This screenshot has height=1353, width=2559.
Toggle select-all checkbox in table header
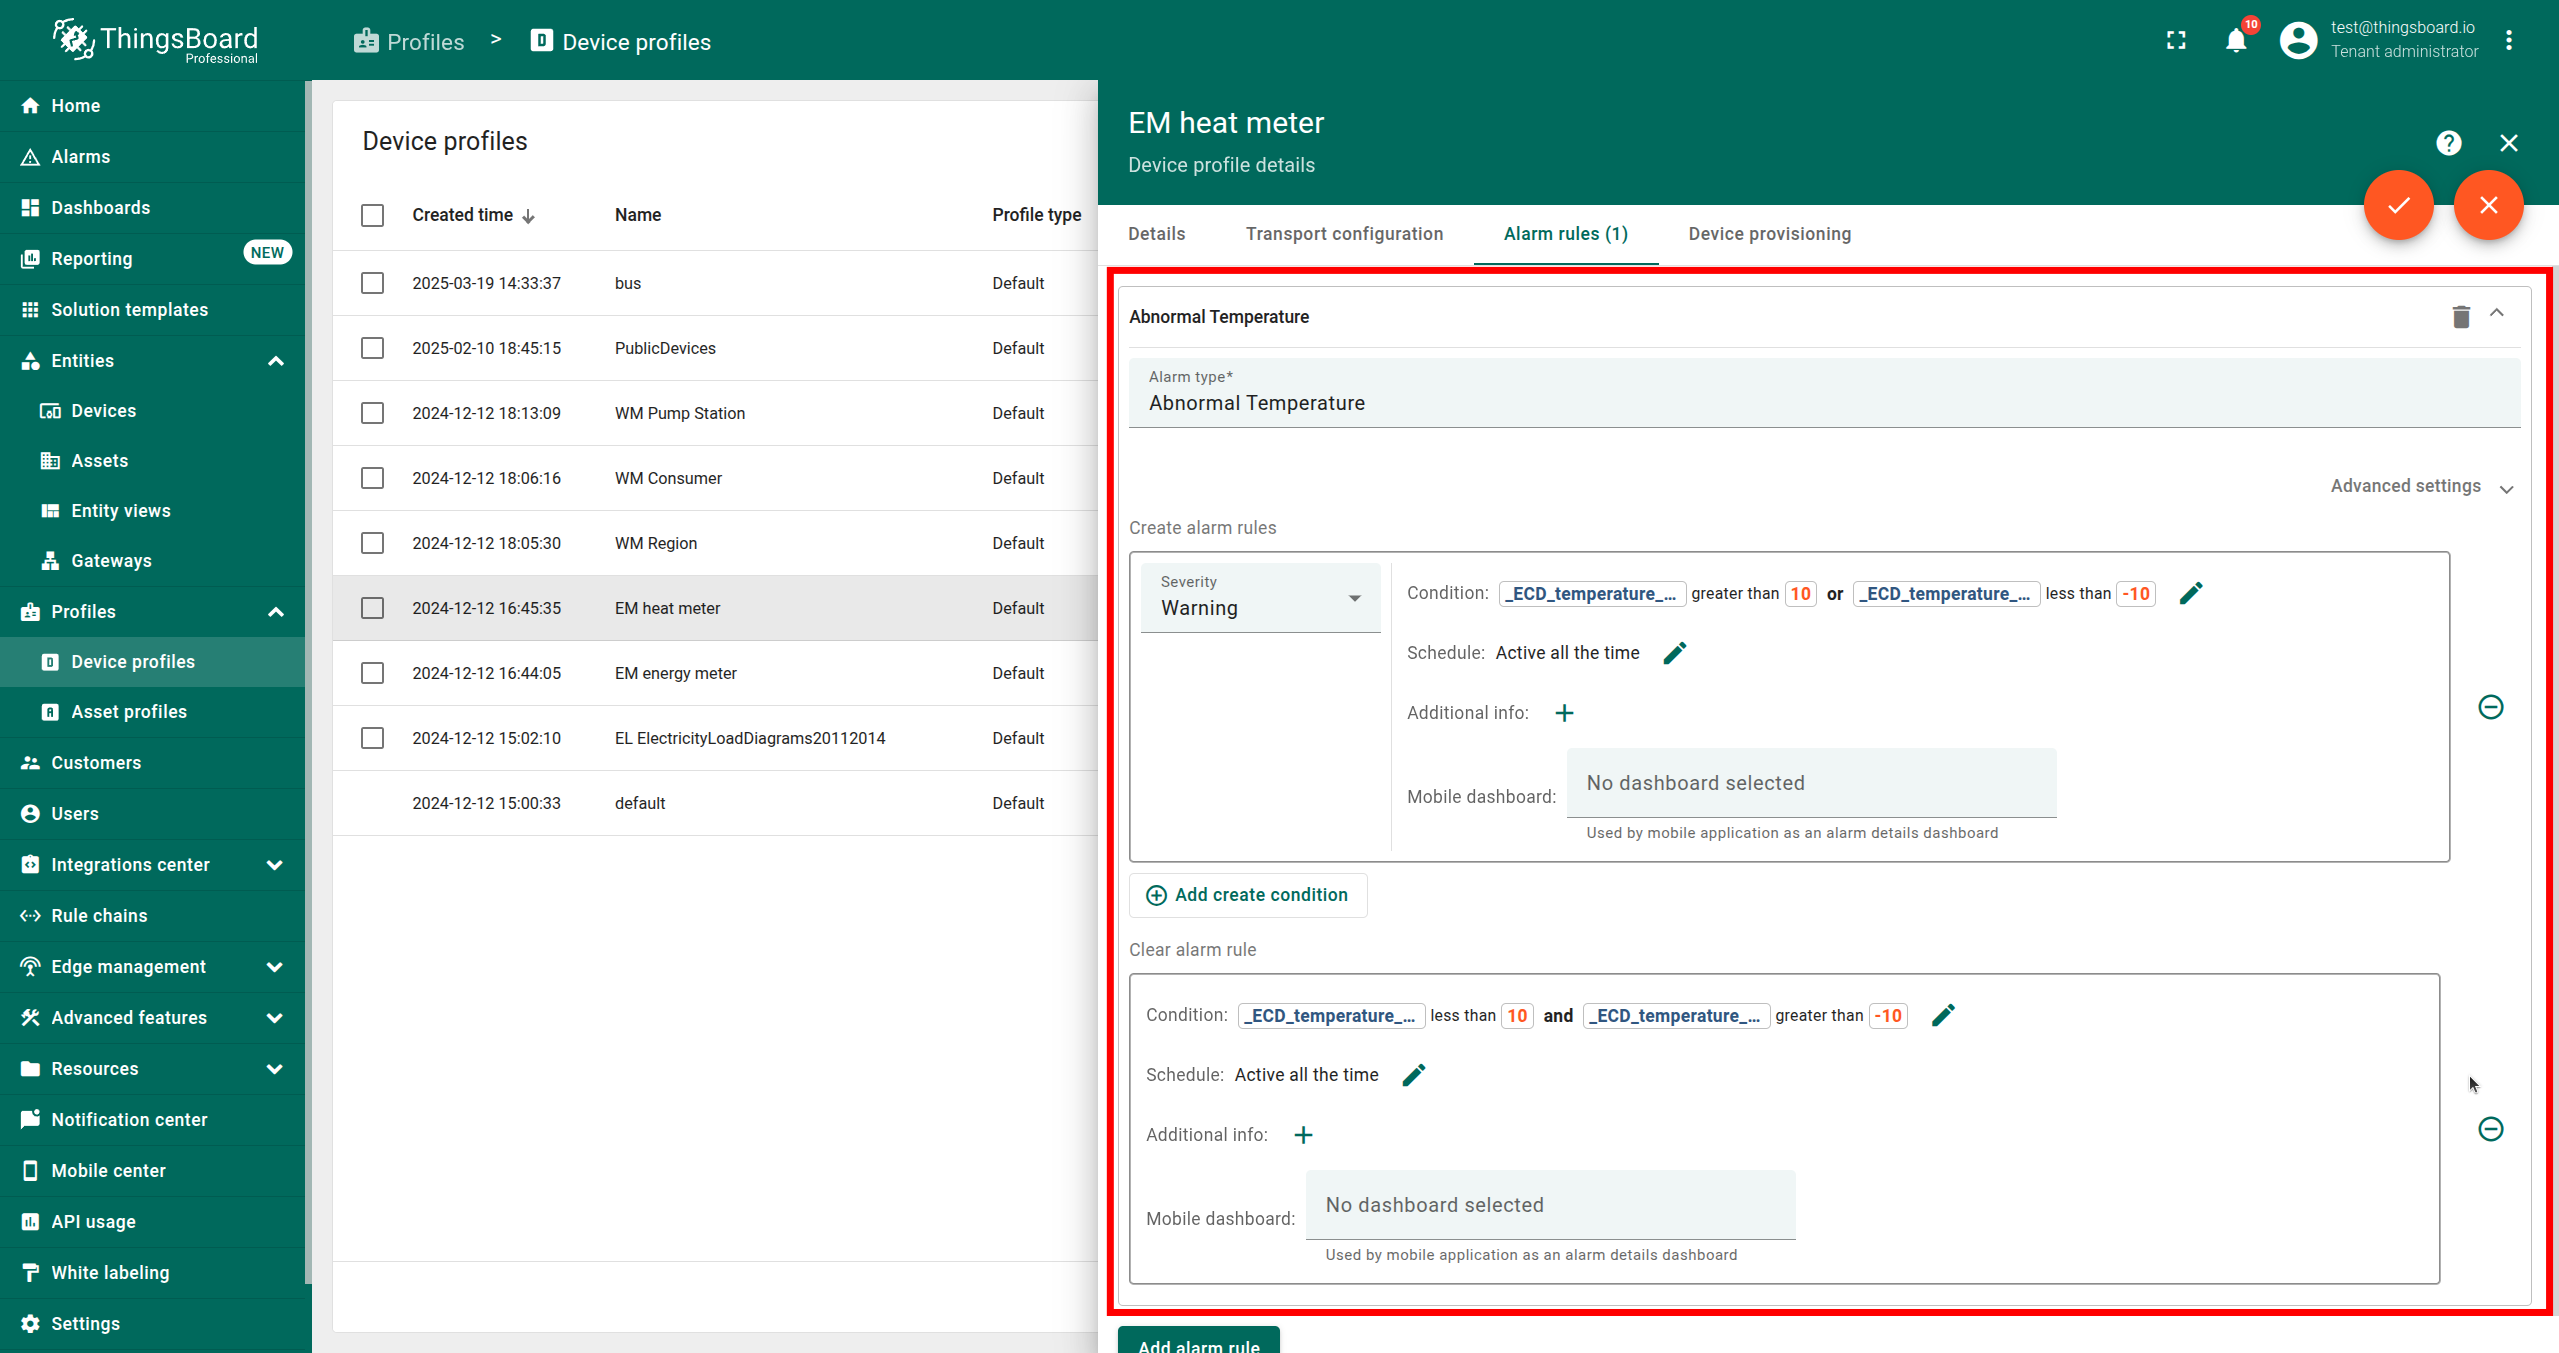tap(372, 215)
